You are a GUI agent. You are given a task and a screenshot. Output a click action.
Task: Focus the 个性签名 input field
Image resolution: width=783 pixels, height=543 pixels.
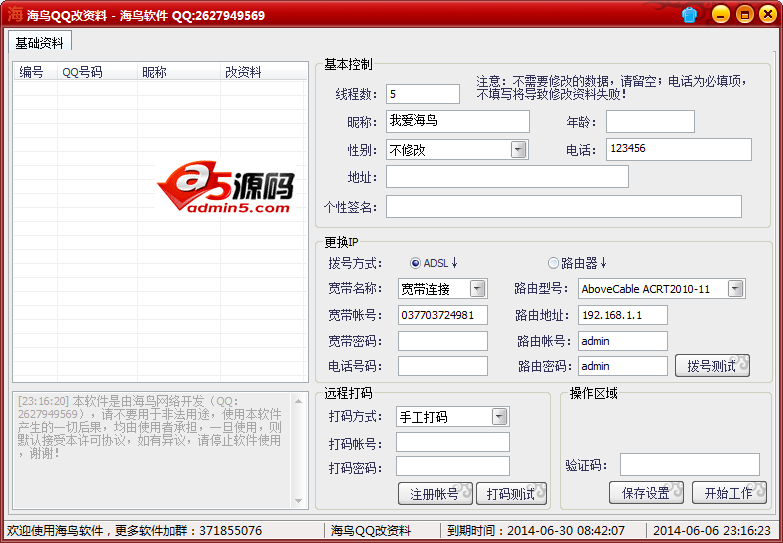point(564,206)
